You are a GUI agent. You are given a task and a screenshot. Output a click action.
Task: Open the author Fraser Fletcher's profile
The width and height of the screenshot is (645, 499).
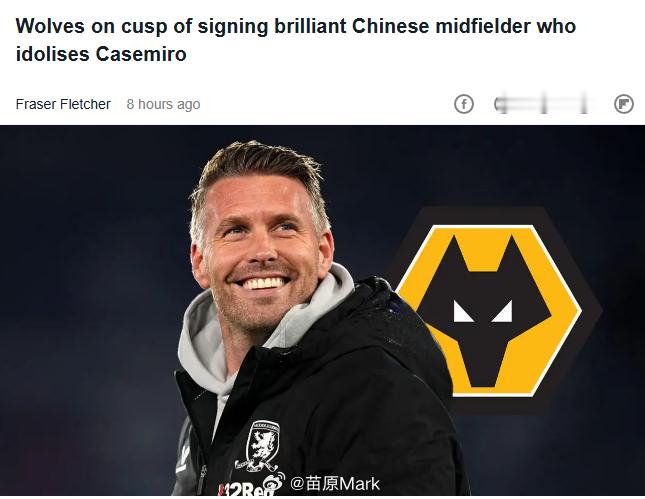pos(63,104)
